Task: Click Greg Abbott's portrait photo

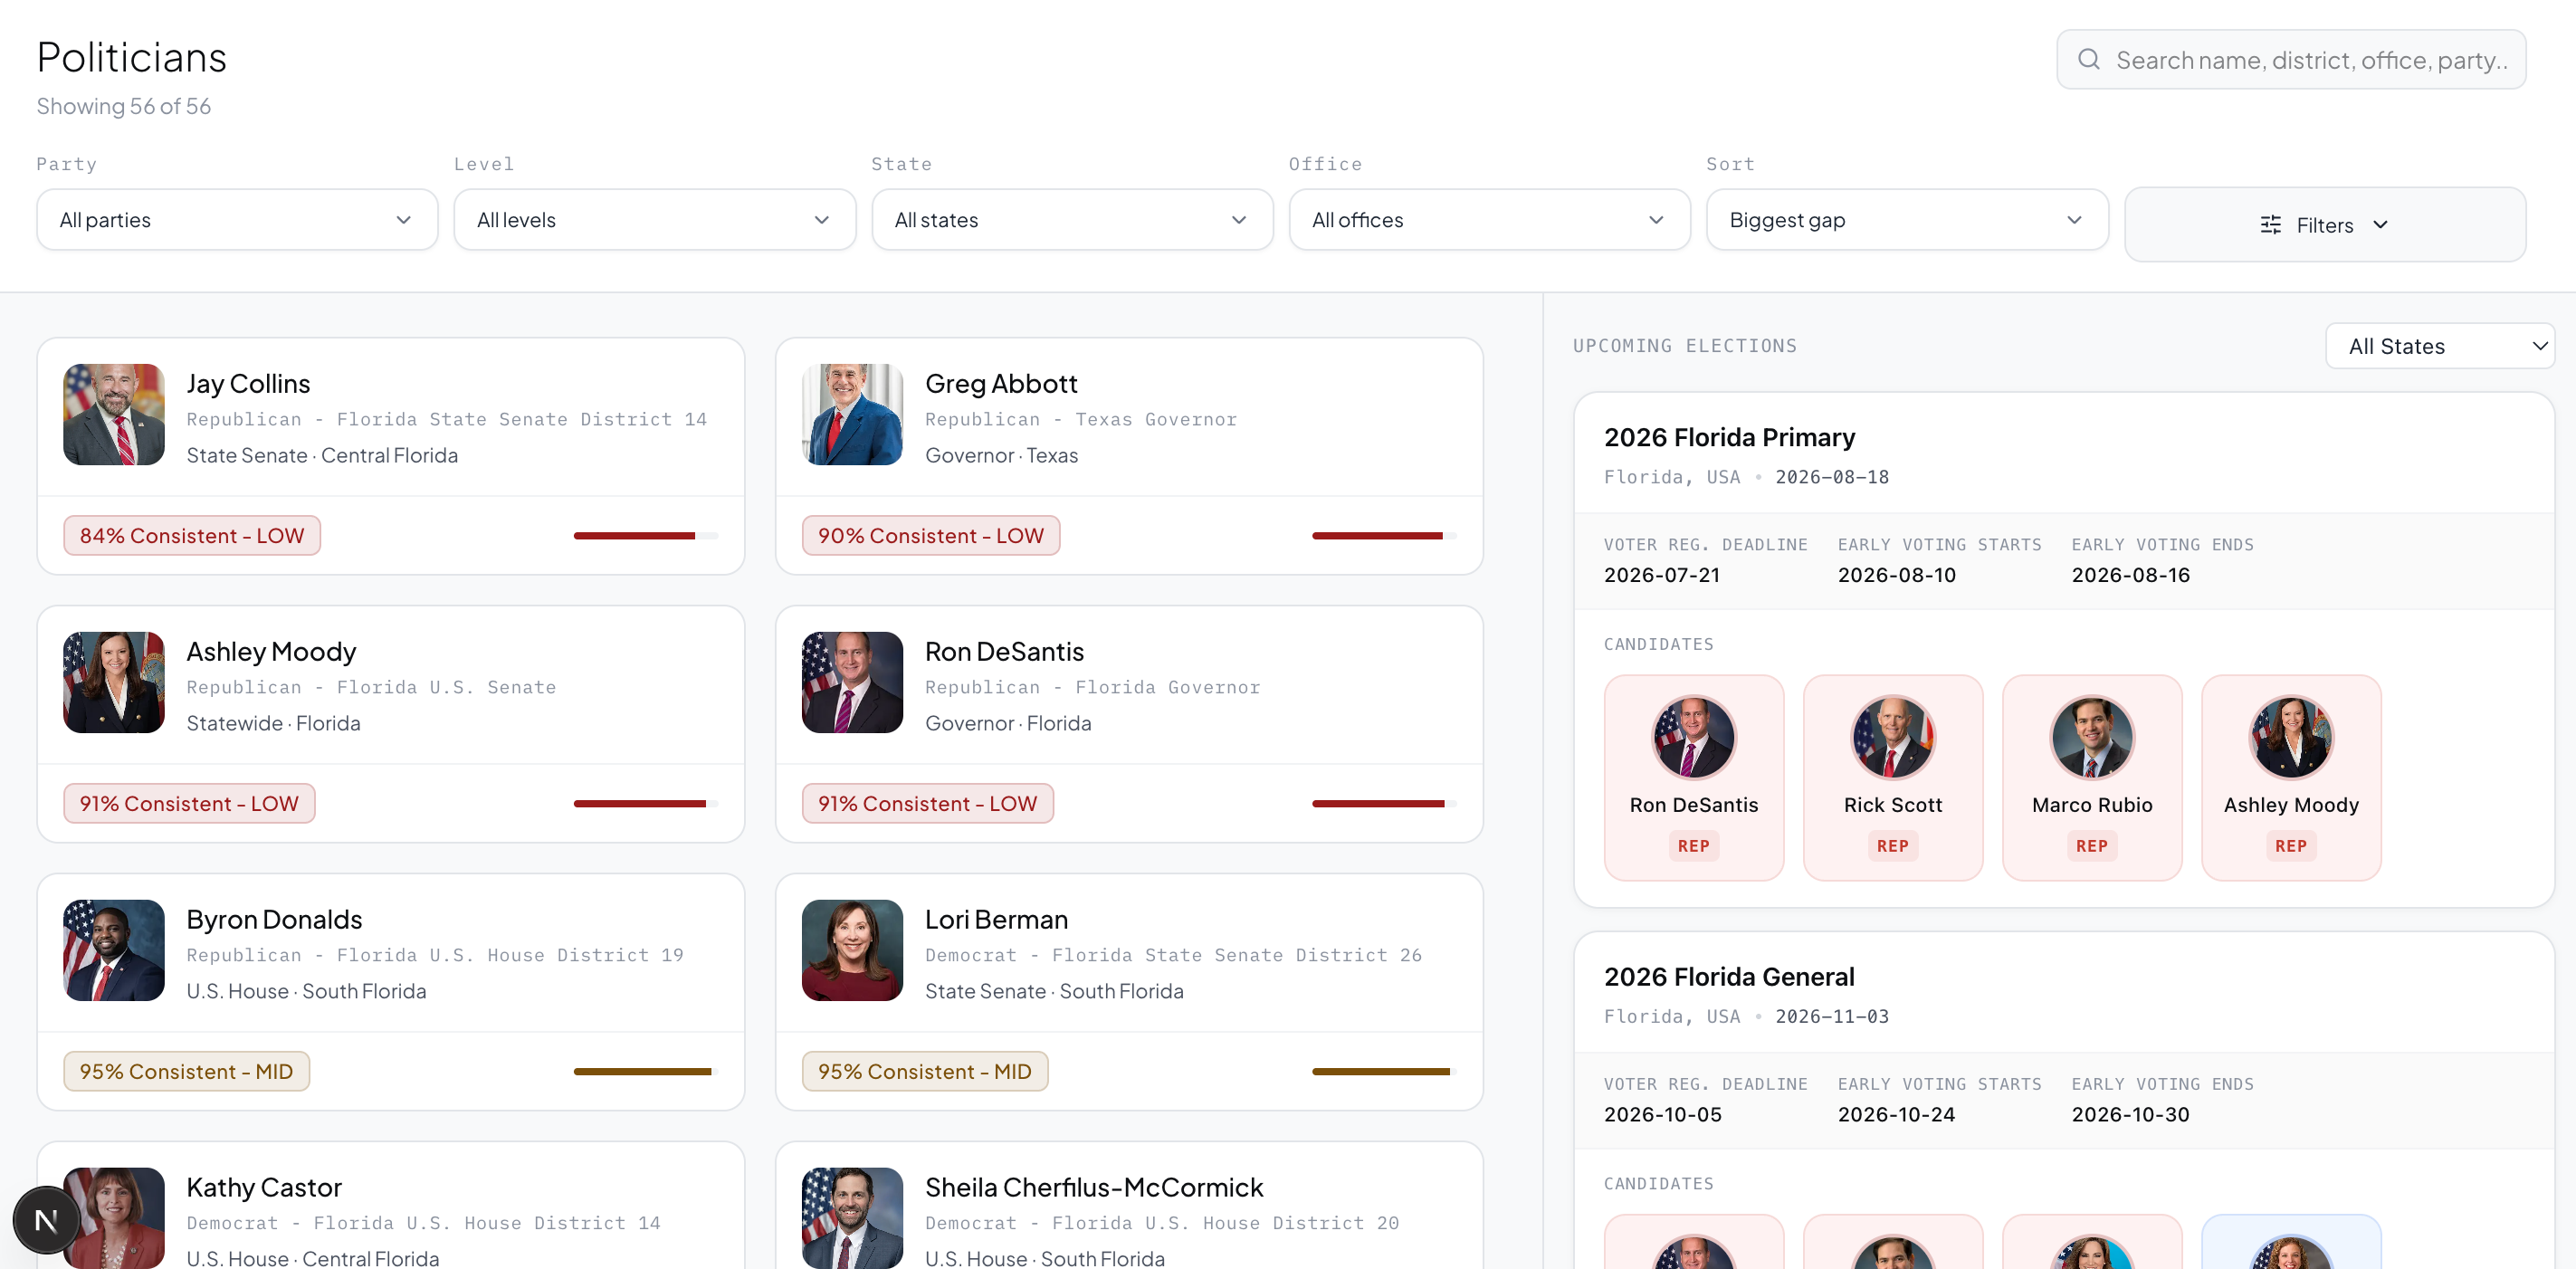Action: 852,414
